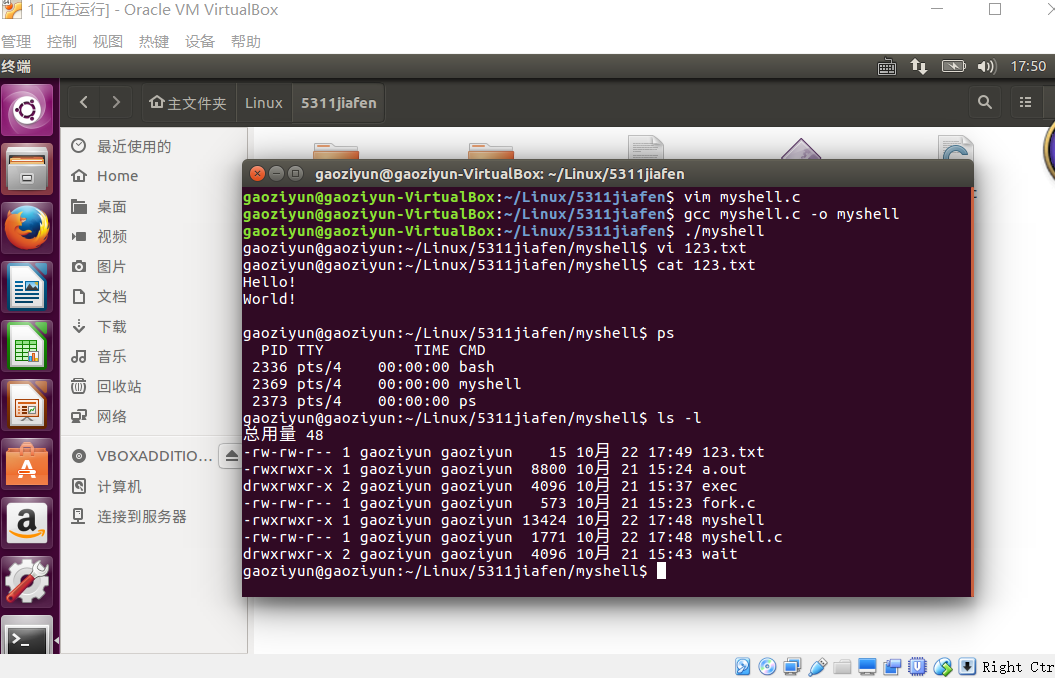Open the Terminal launcher in dock
This screenshot has height=678, width=1055.
tap(27, 636)
